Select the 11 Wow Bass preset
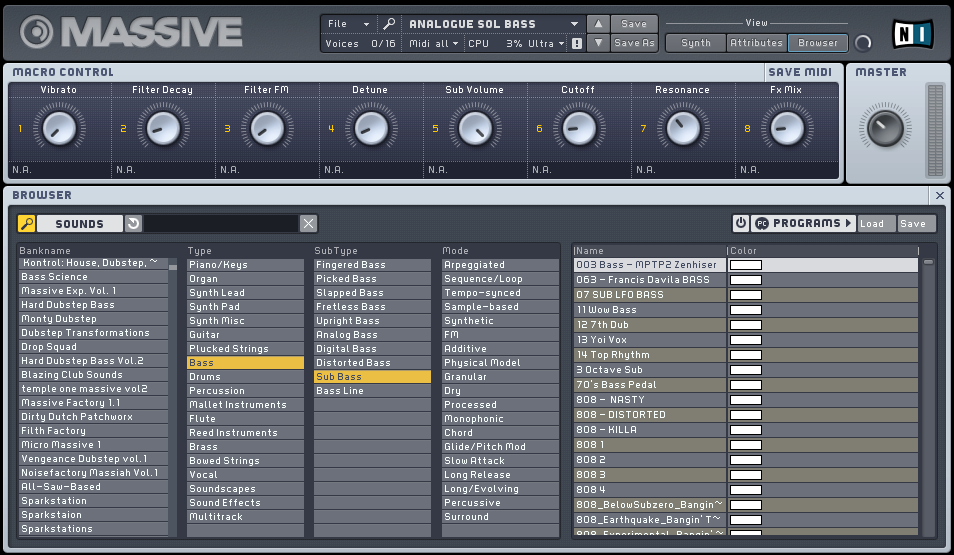Viewport: 954px width, 555px height. (x=650, y=310)
